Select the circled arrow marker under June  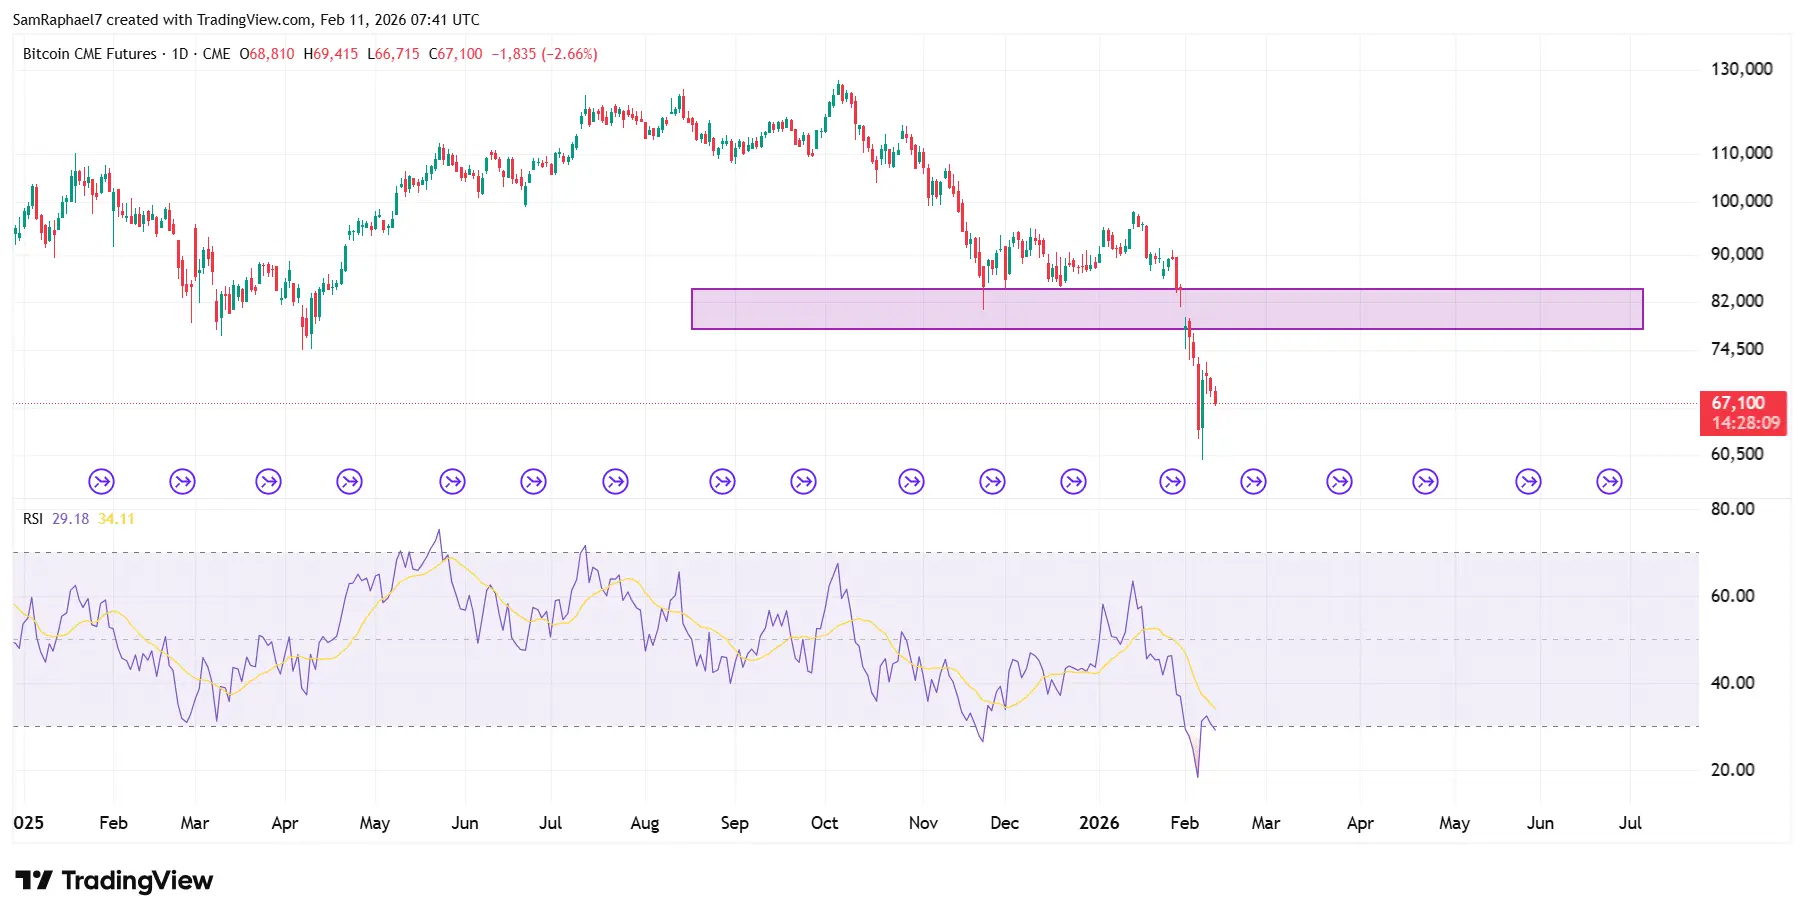pos(450,481)
